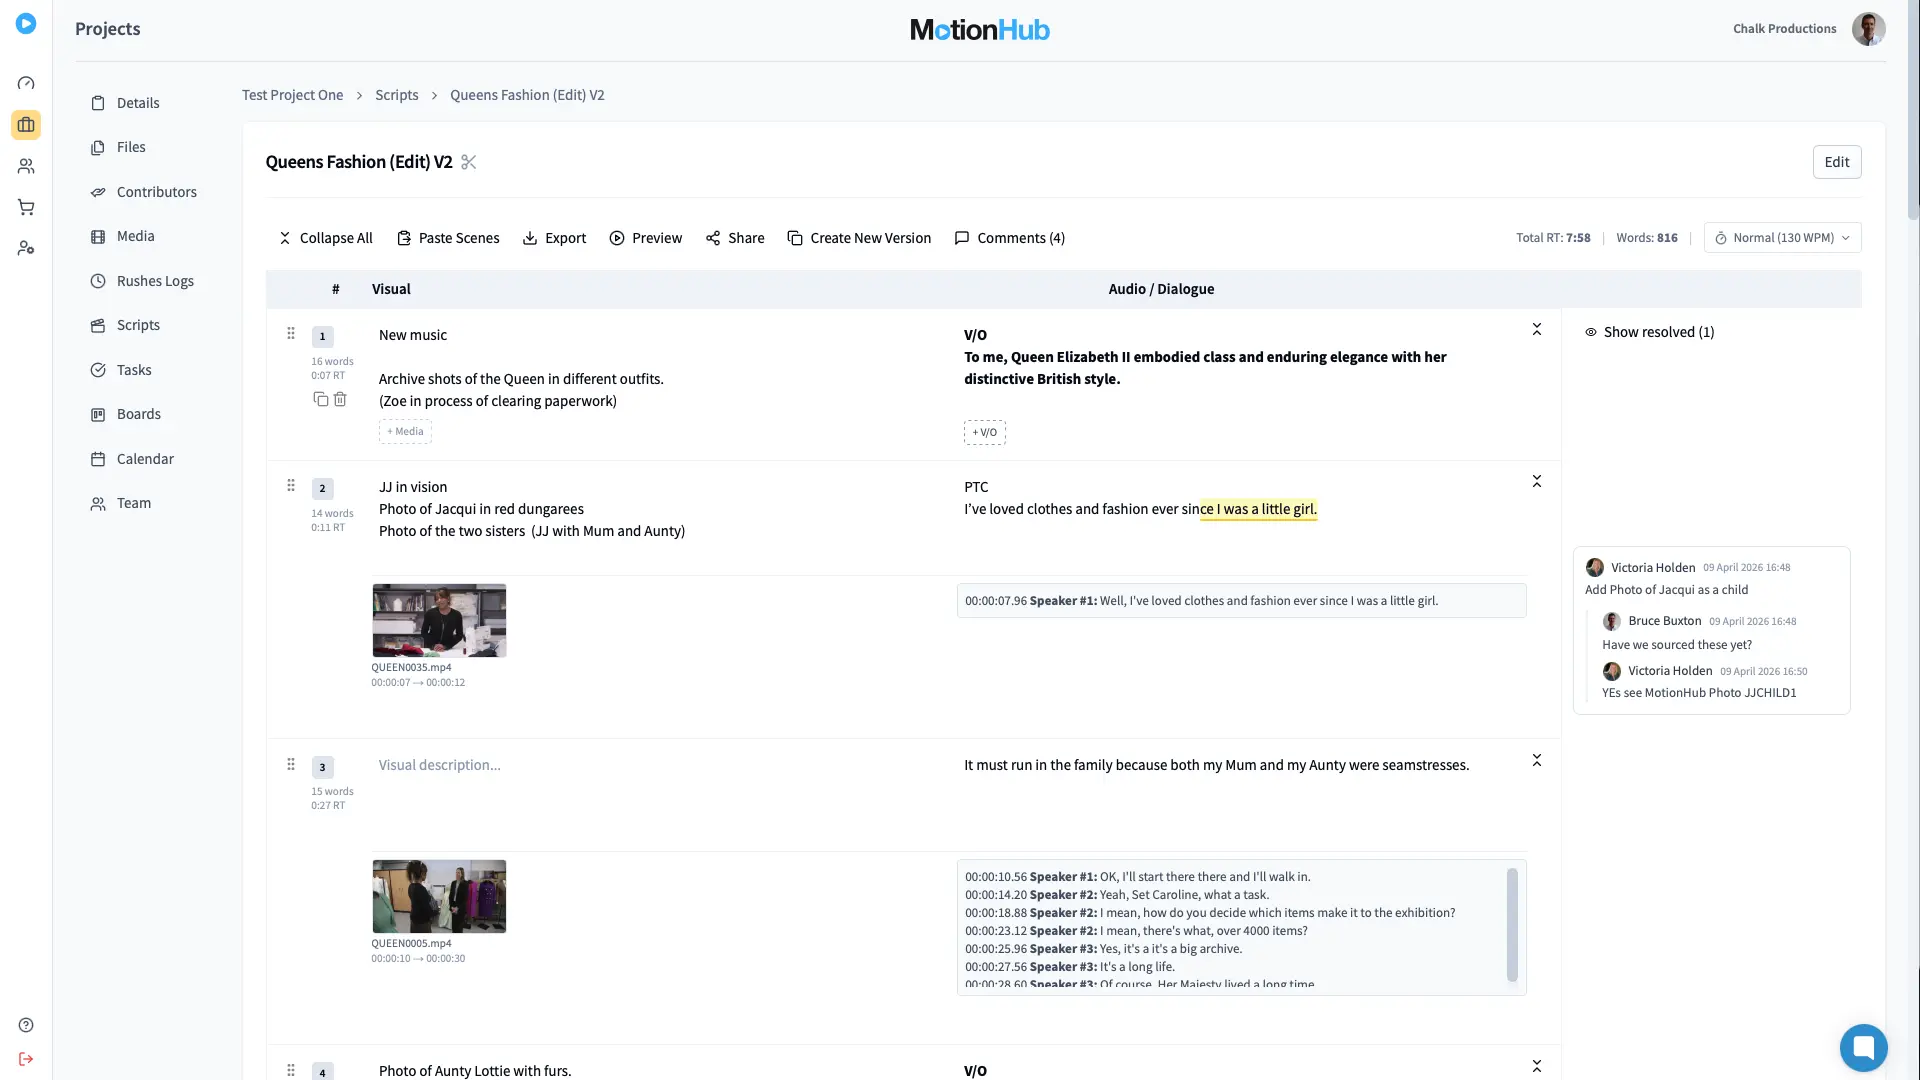
Task: Open the QUEEN0035.mp4 thumbnail
Action: click(x=439, y=620)
